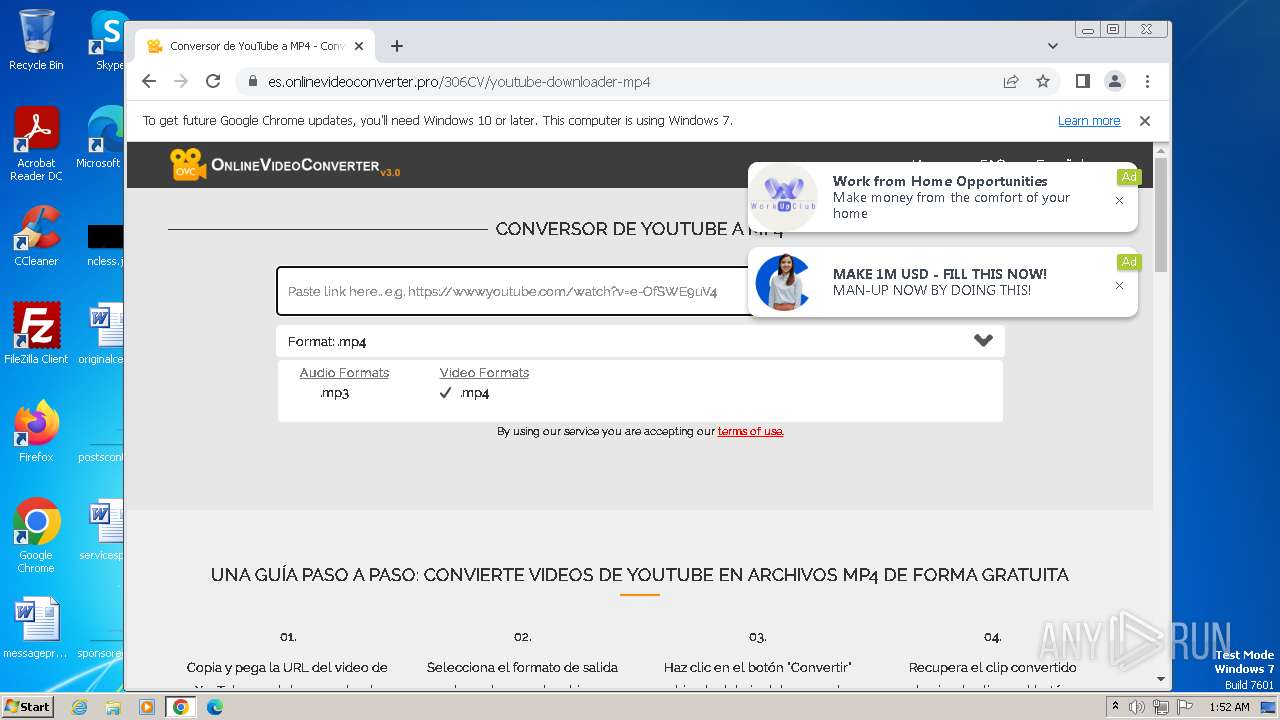1280x720 pixels.
Task: Select the .mp4 video format
Action: click(474, 393)
